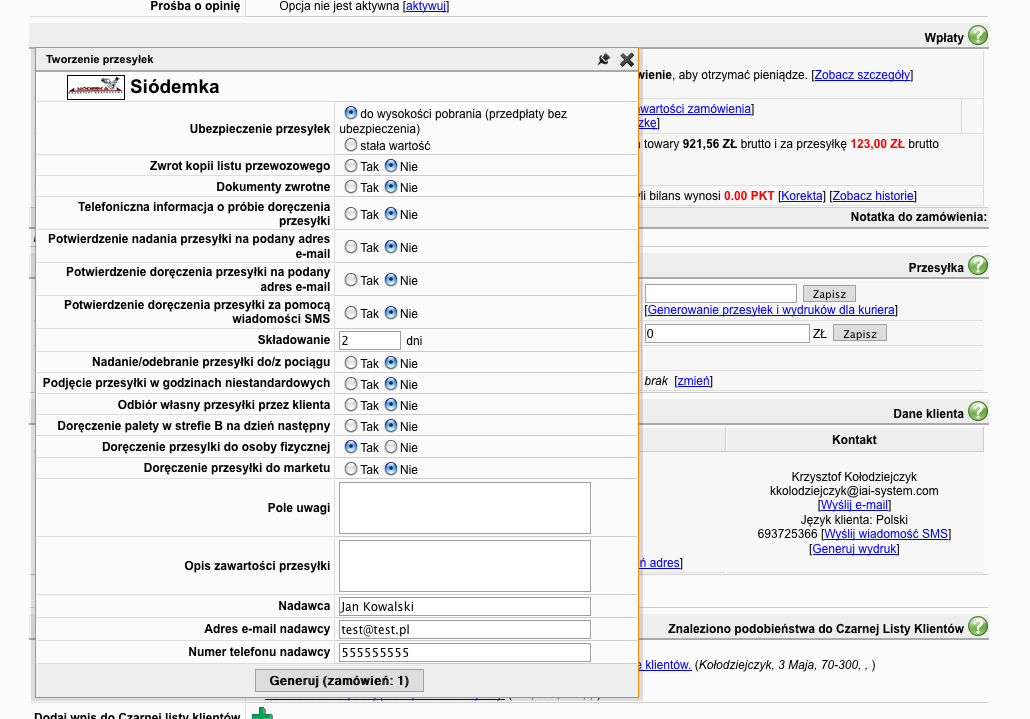The width and height of the screenshot is (1030, 719).
Task: Click Zapisz next to the ZŁ field
Action: (x=860, y=334)
